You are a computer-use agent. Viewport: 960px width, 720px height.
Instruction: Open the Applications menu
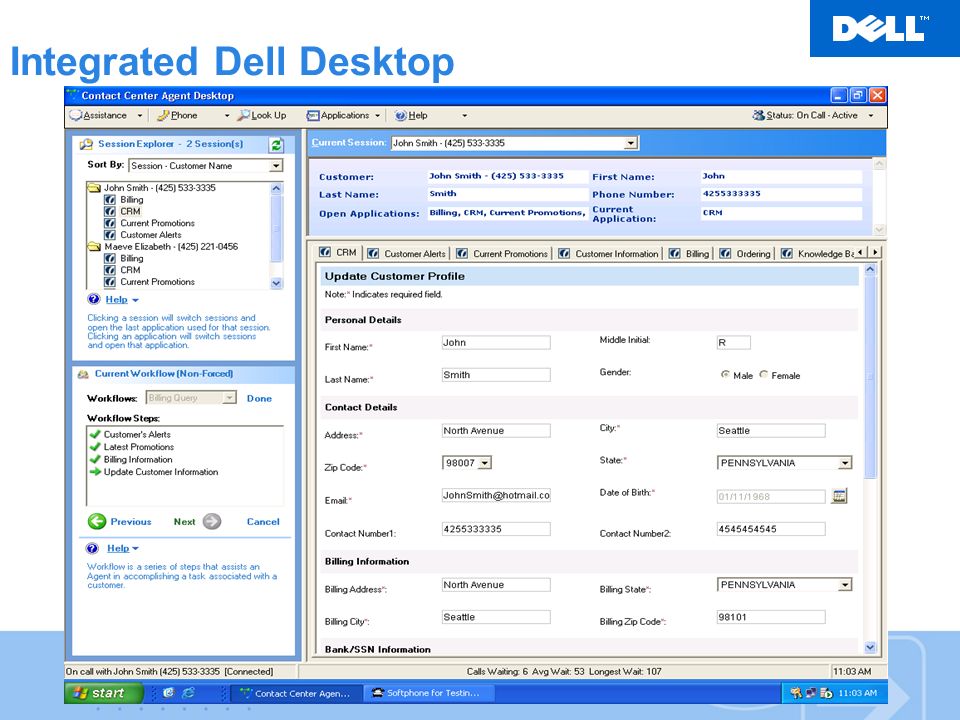point(343,115)
